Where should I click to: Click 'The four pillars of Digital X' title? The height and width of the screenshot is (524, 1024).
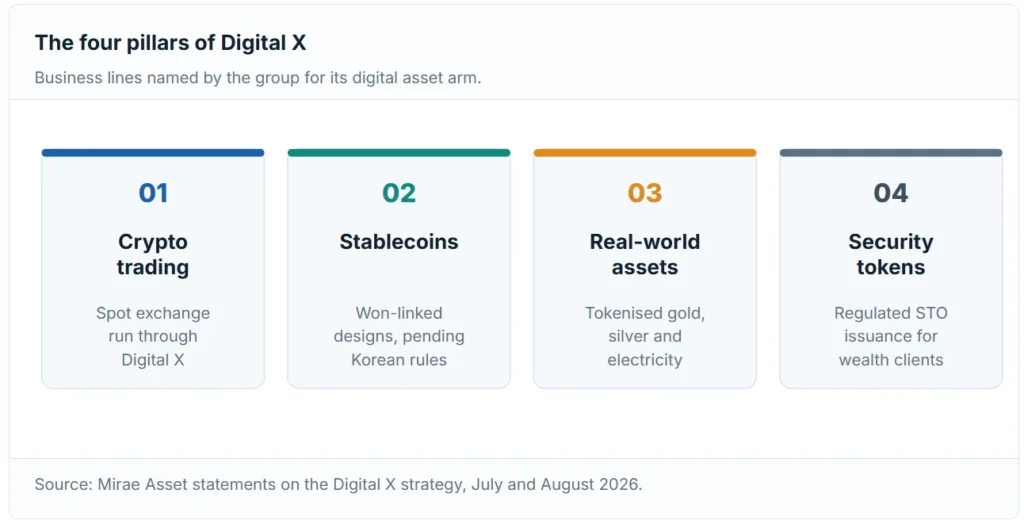[170, 42]
